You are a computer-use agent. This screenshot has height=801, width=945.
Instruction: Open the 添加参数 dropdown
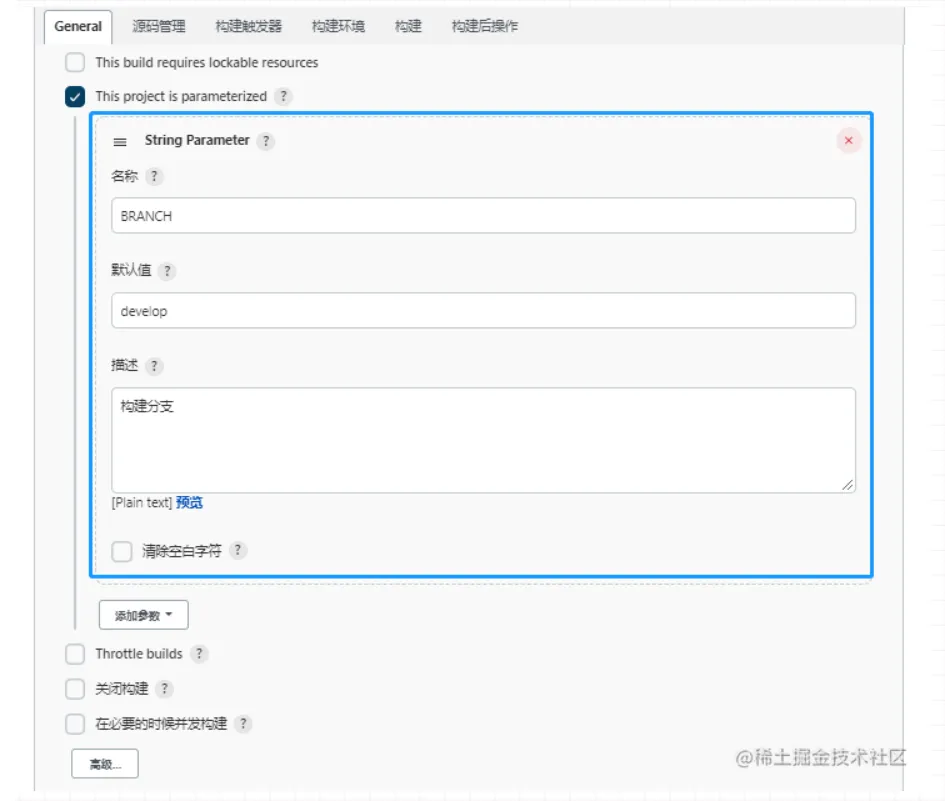click(143, 615)
